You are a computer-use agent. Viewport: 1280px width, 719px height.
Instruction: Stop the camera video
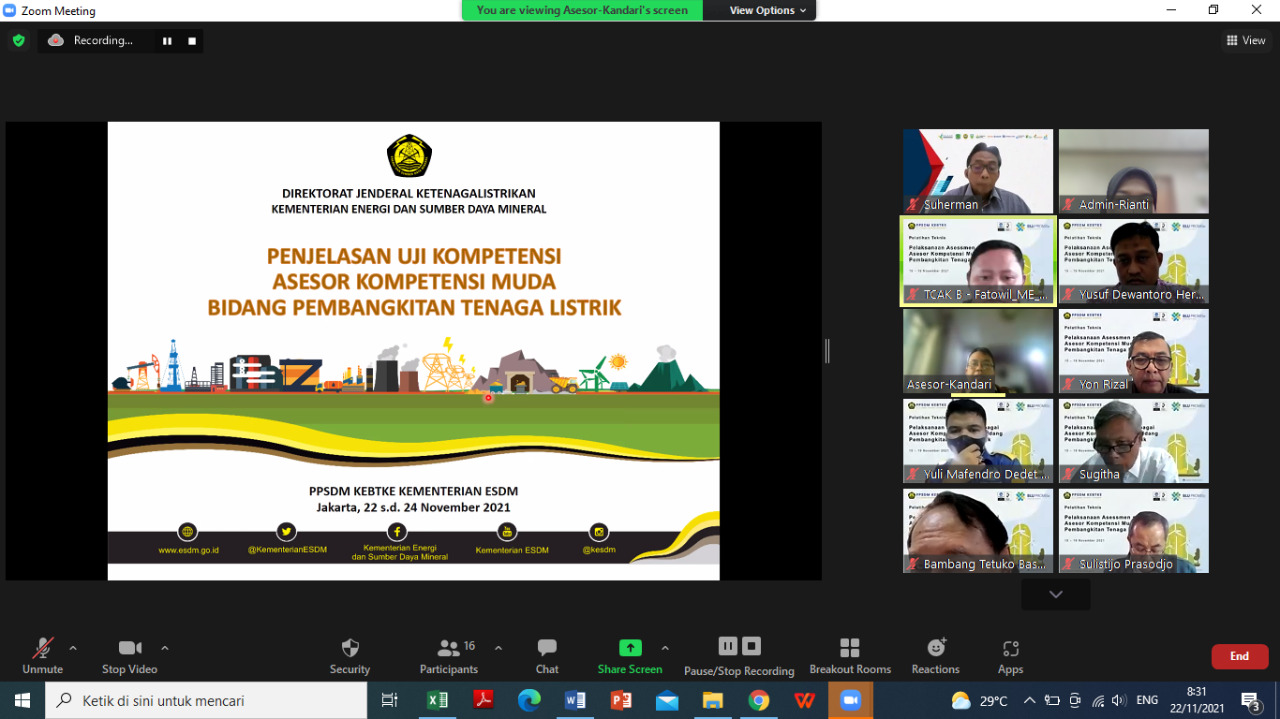pyautogui.click(x=130, y=656)
